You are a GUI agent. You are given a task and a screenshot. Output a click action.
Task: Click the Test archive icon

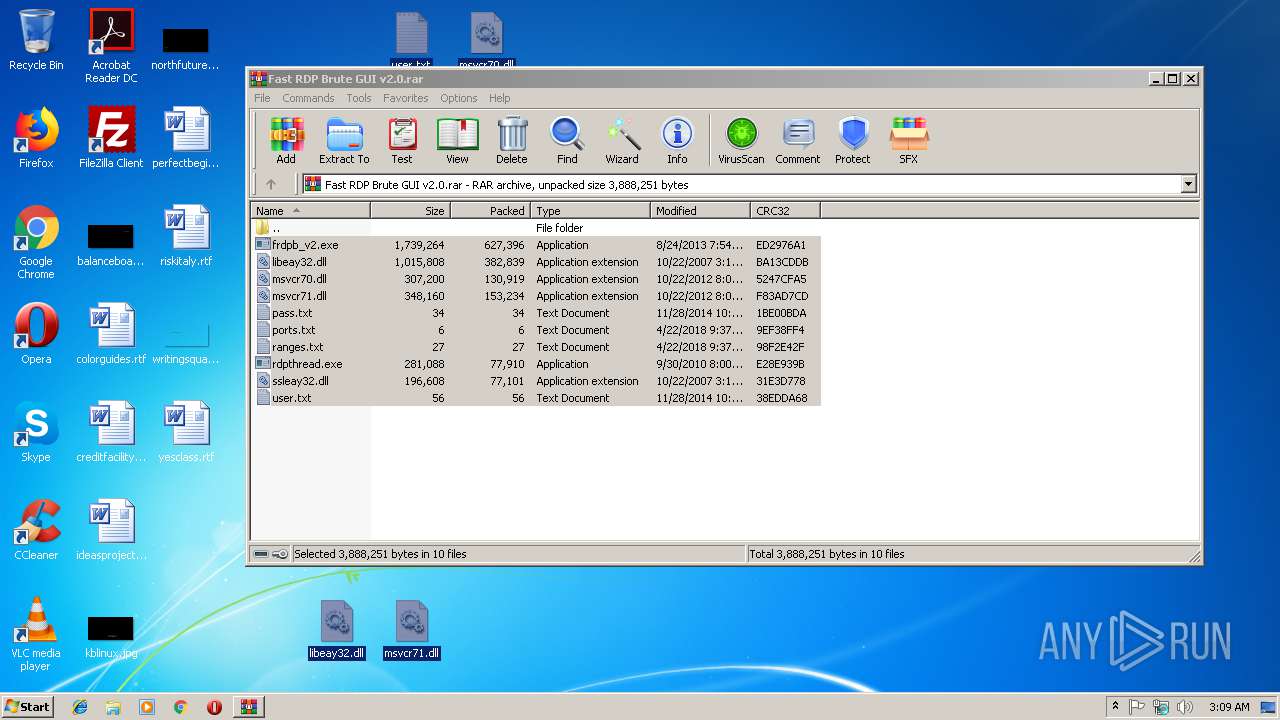coord(402,140)
